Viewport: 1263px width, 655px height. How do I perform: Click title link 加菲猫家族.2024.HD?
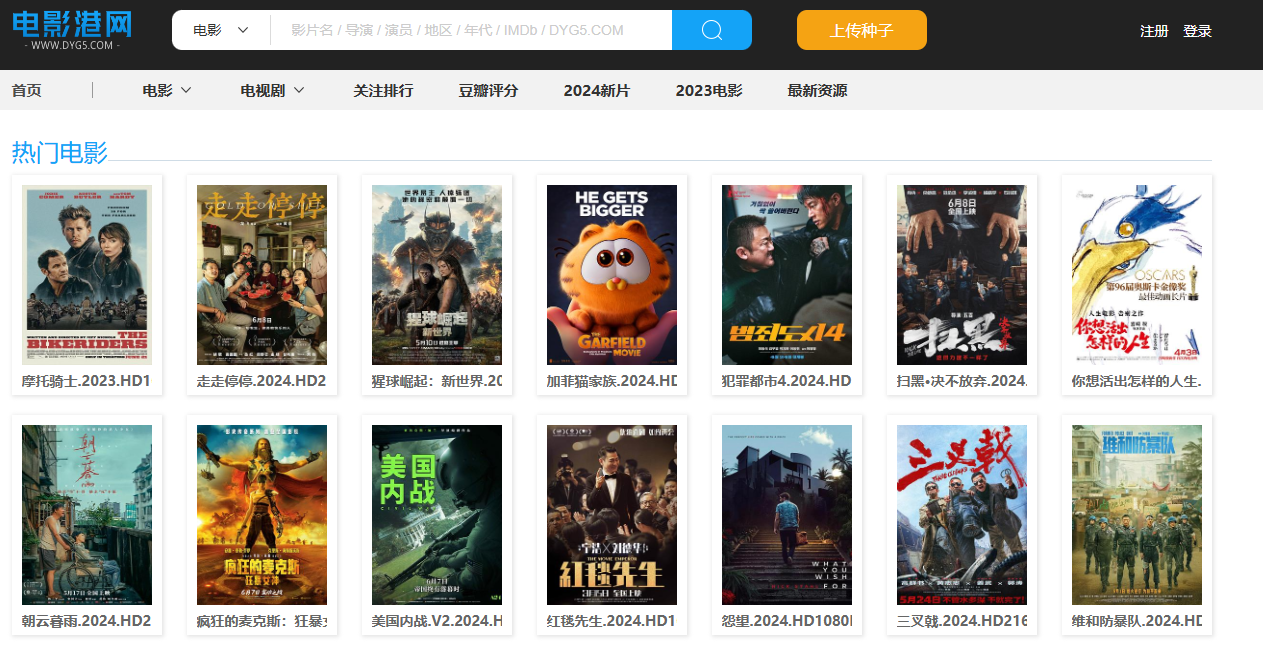point(612,381)
